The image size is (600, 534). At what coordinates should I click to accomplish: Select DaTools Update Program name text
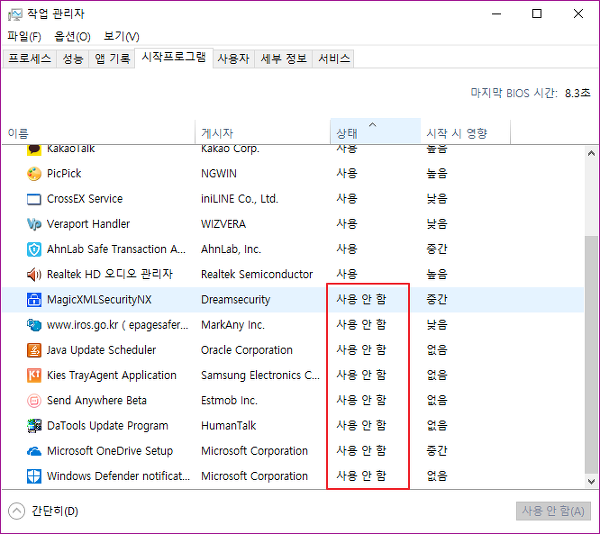[x=108, y=426]
